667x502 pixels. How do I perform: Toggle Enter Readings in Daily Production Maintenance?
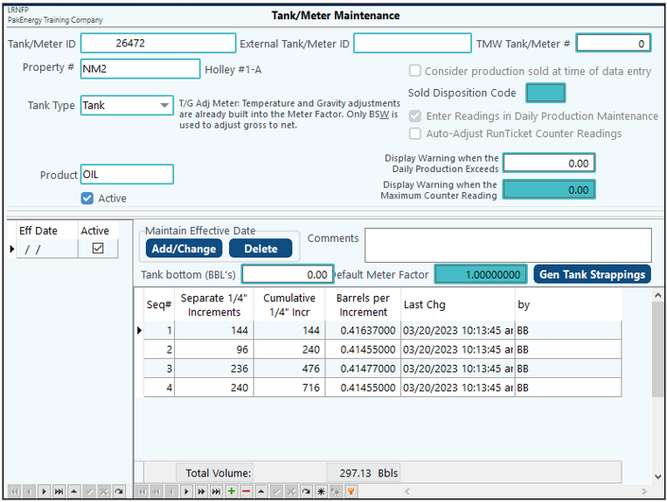(x=415, y=116)
